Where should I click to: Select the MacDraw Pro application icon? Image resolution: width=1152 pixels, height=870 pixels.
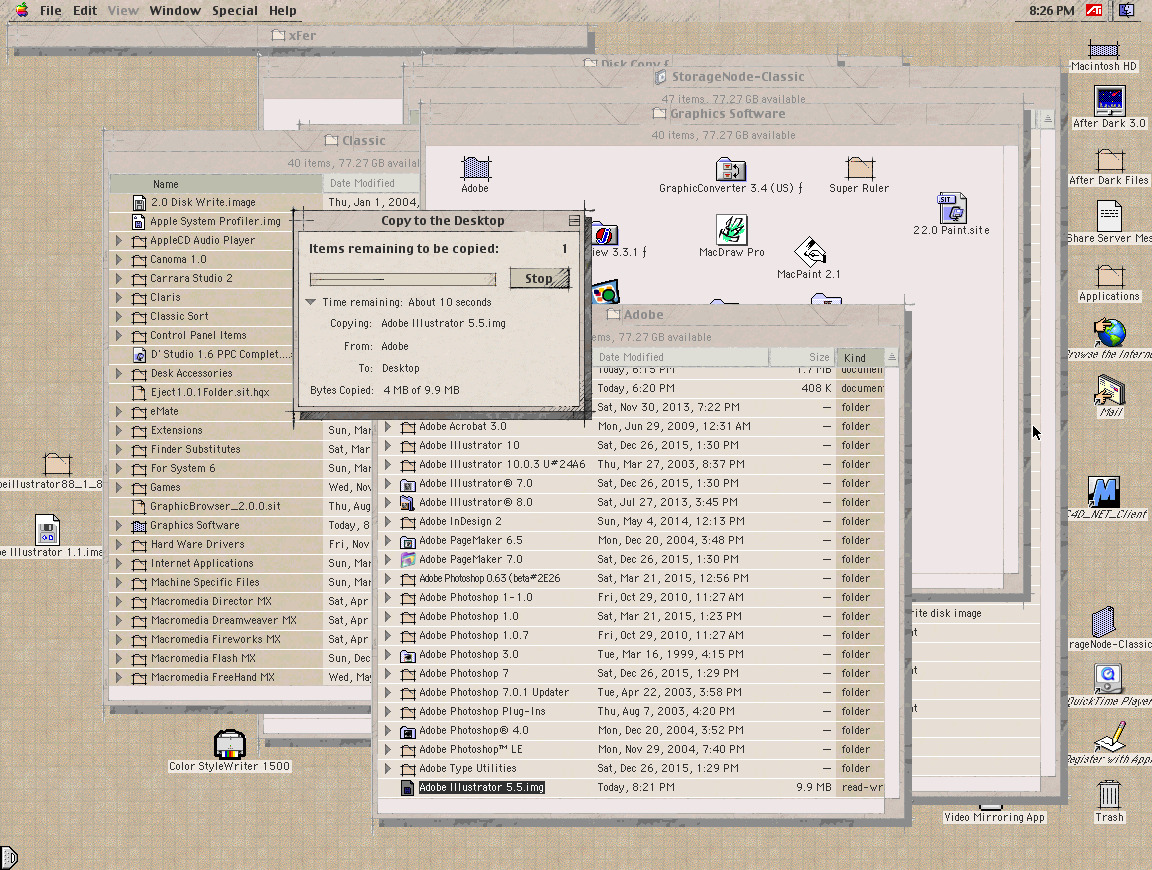[731, 229]
